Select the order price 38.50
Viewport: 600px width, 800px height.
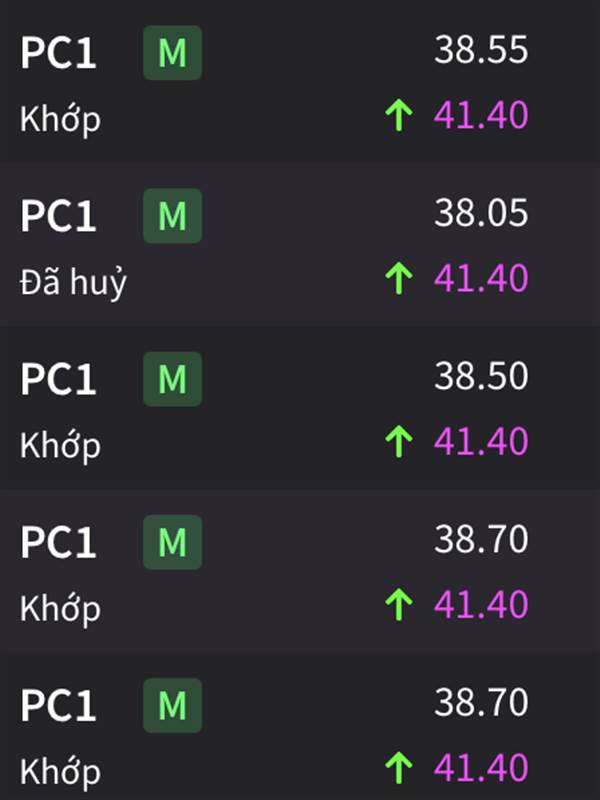point(481,377)
